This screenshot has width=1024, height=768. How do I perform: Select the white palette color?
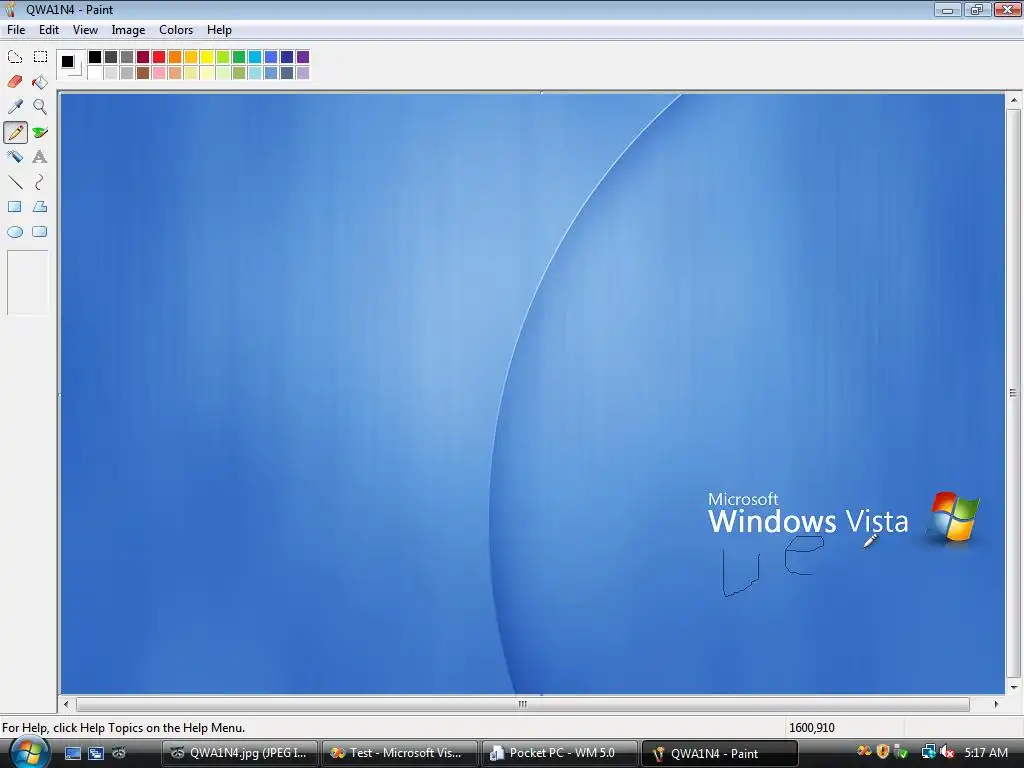click(x=95, y=72)
